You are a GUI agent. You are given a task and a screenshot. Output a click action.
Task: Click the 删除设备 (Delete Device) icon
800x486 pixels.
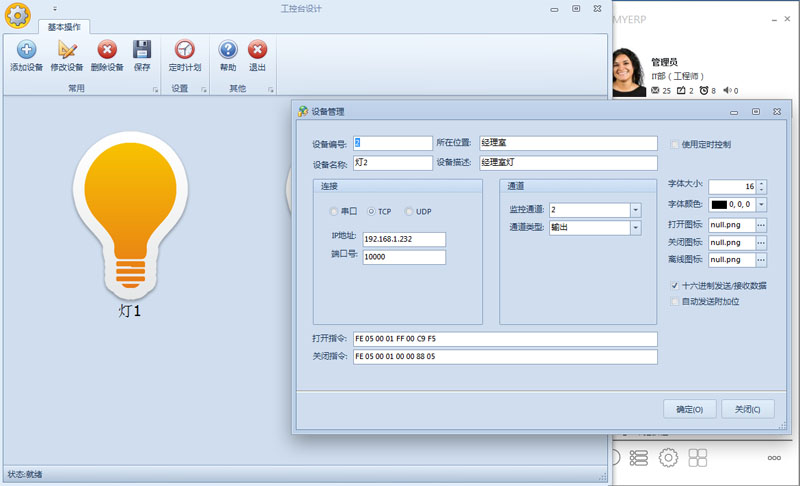[x=106, y=50]
